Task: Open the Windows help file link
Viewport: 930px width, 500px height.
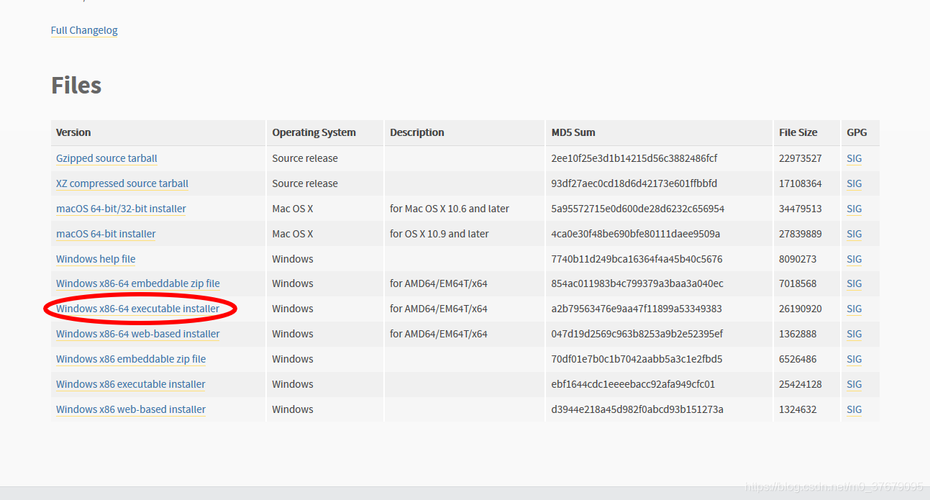Action: click(x=95, y=259)
